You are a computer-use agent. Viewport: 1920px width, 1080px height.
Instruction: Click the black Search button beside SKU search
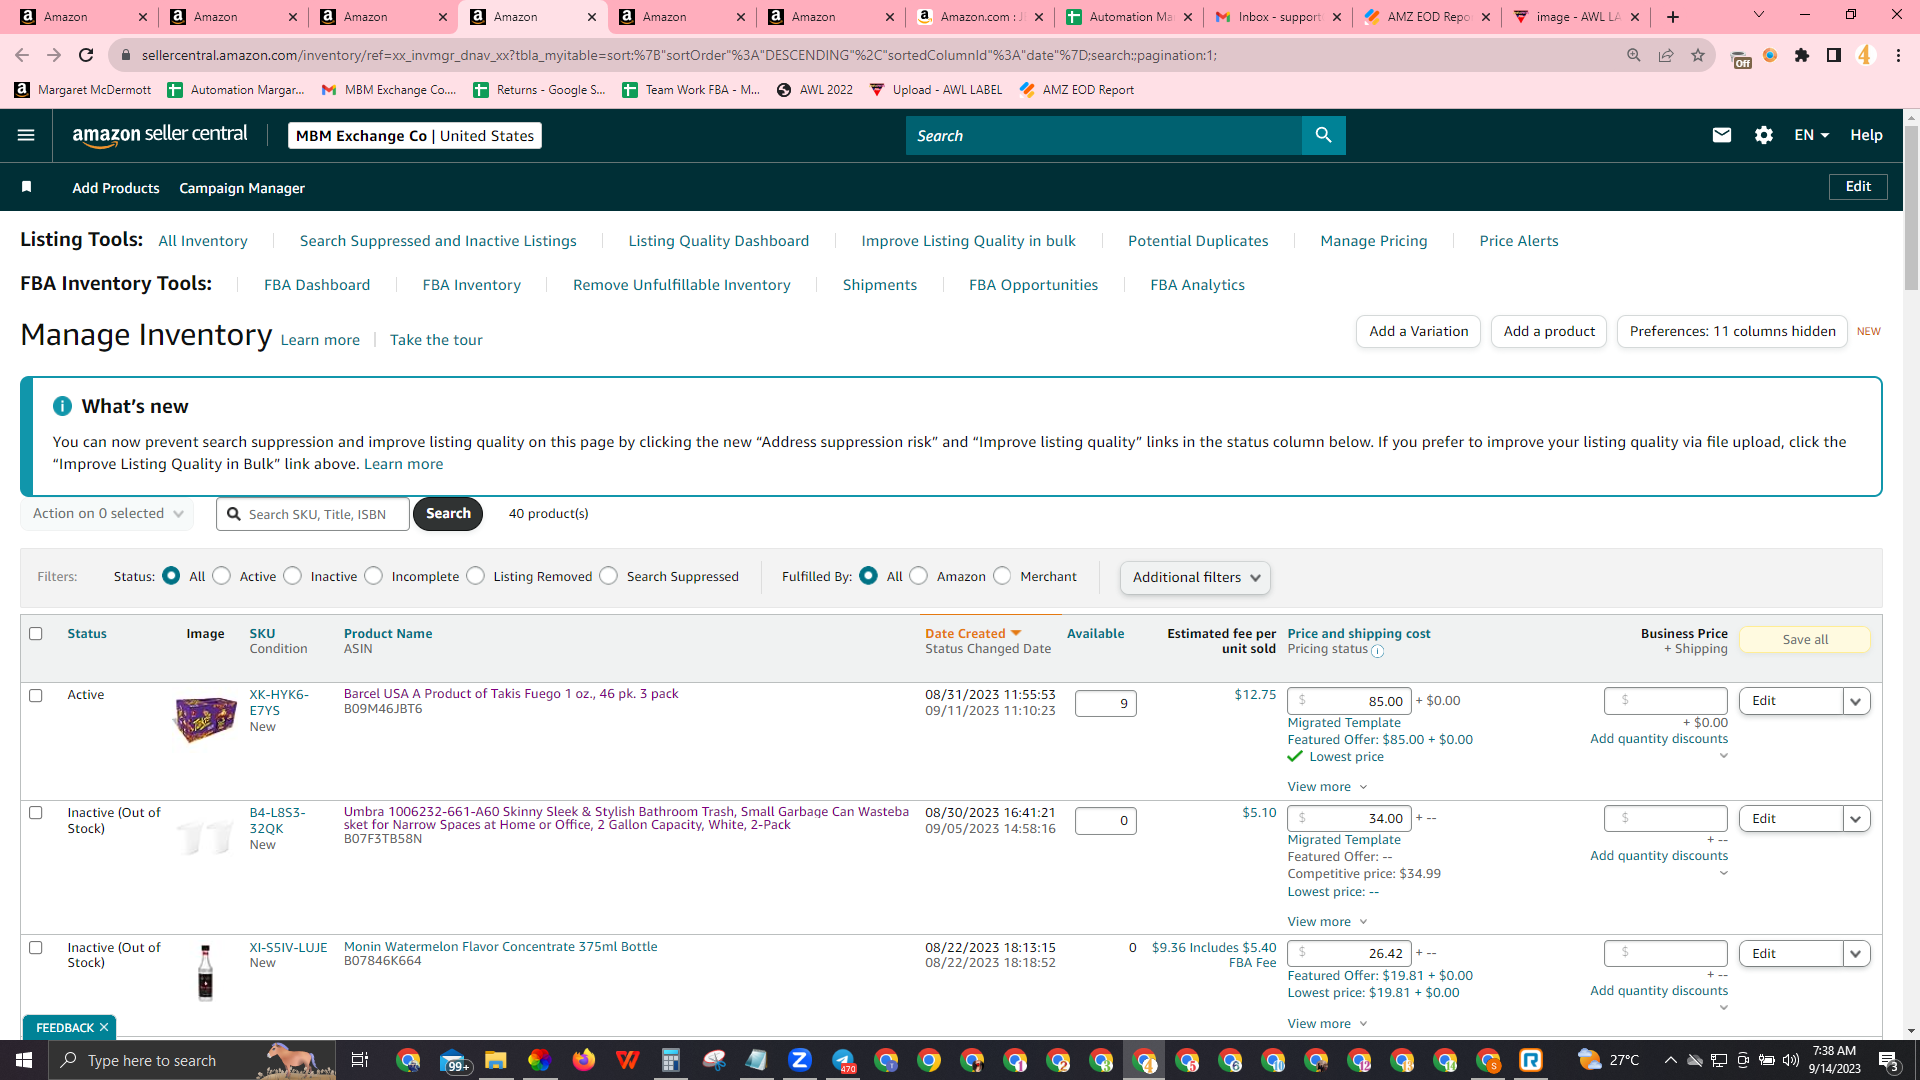(448, 514)
